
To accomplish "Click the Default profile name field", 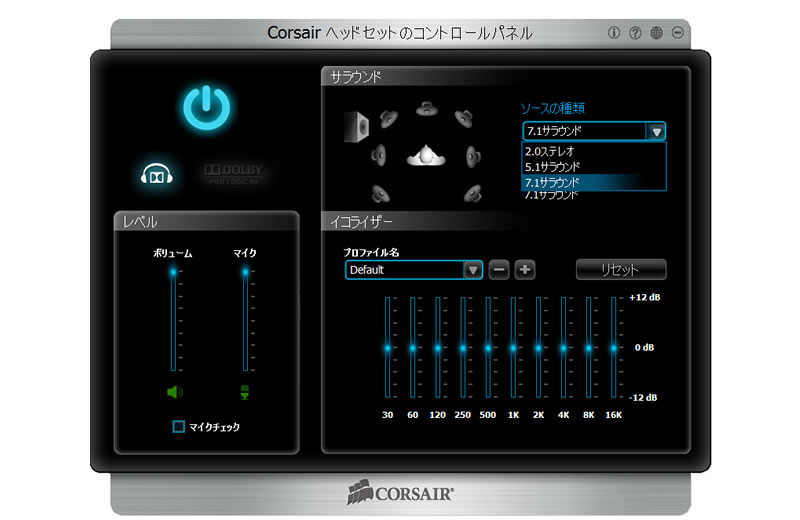I will [405, 270].
